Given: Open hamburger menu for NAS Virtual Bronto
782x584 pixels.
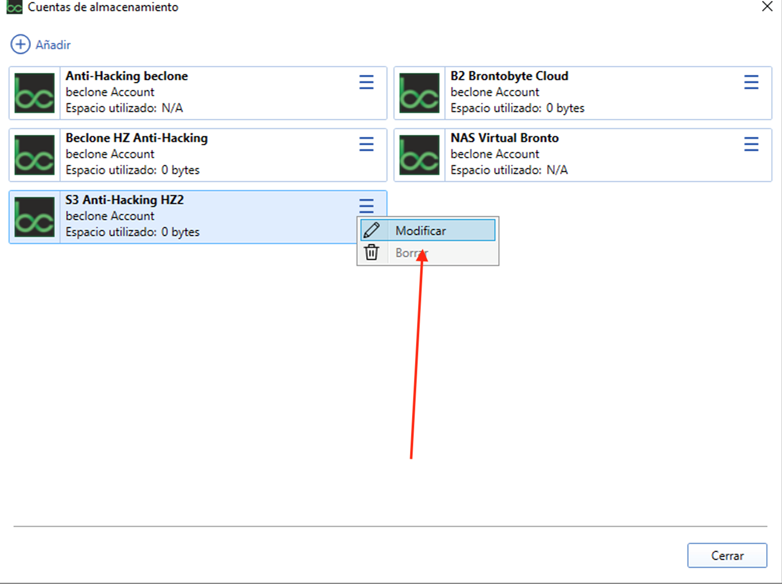Looking at the screenshot, I should click(752, 144).
